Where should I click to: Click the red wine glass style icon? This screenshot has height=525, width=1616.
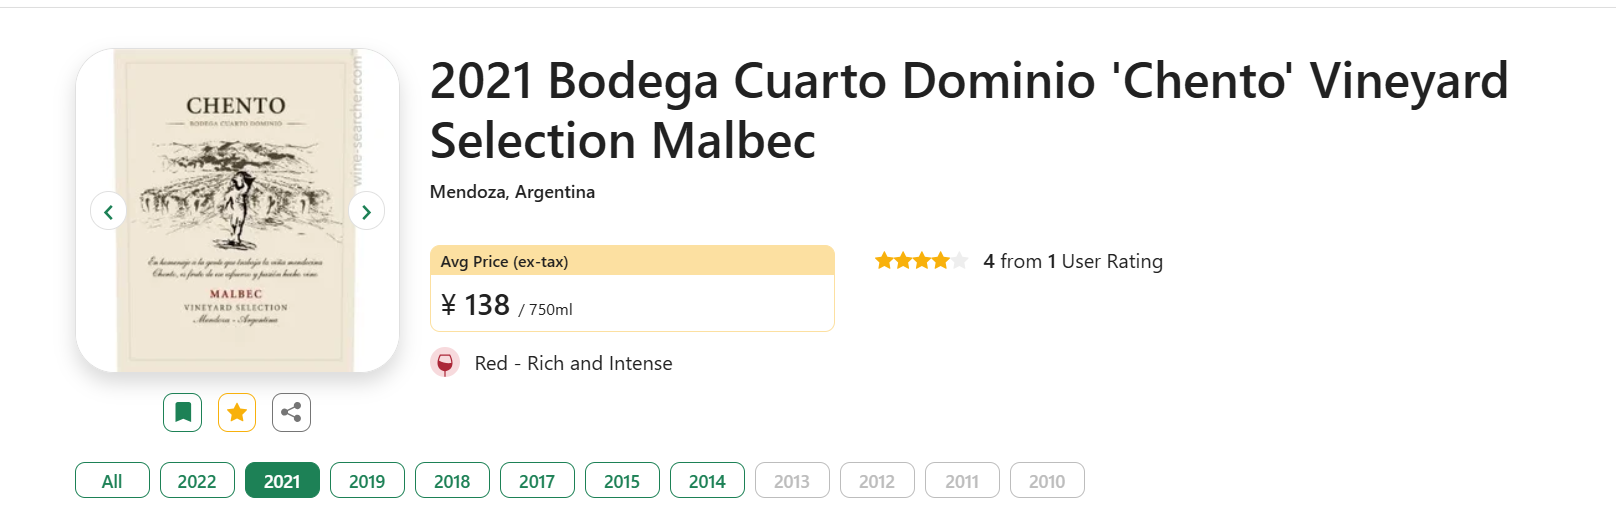click(x=445, y=363)
